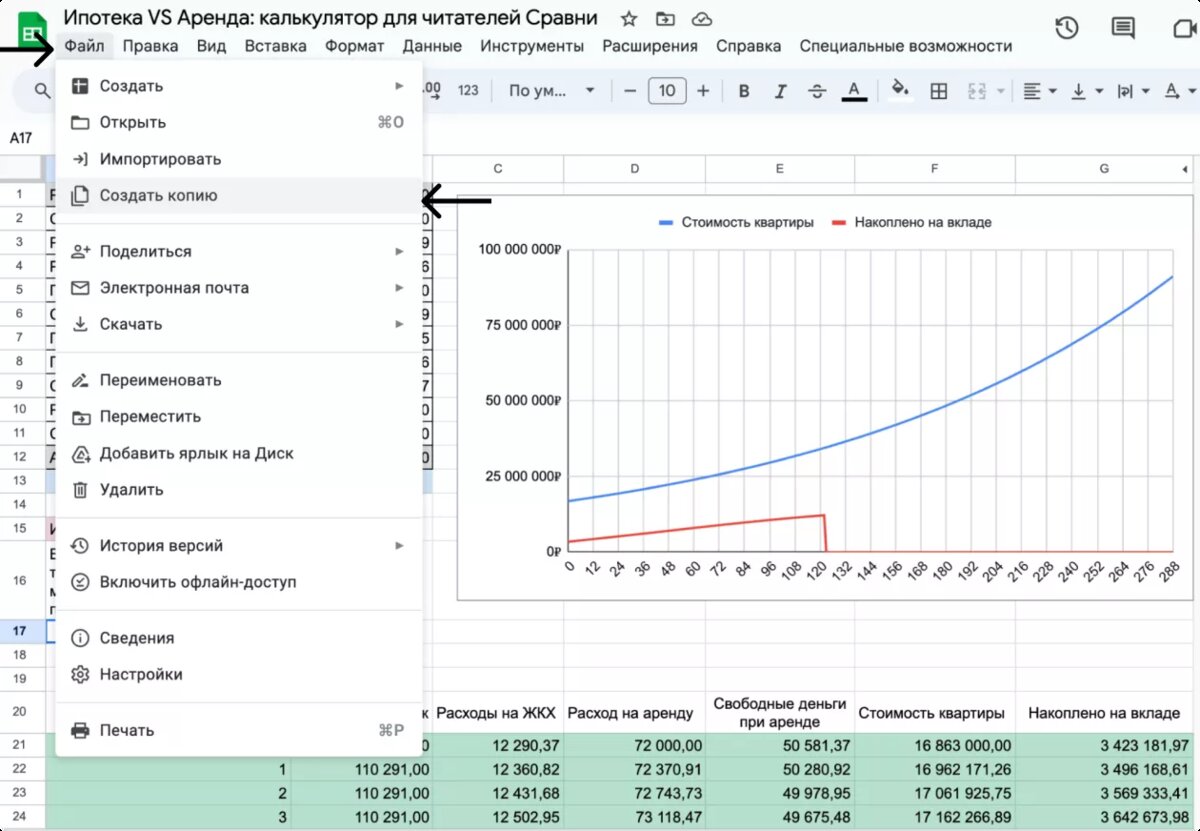Select Включить офлайн-доступ
The height and width of the screenshot is (831, 1200).
click(x=239, y=582)
